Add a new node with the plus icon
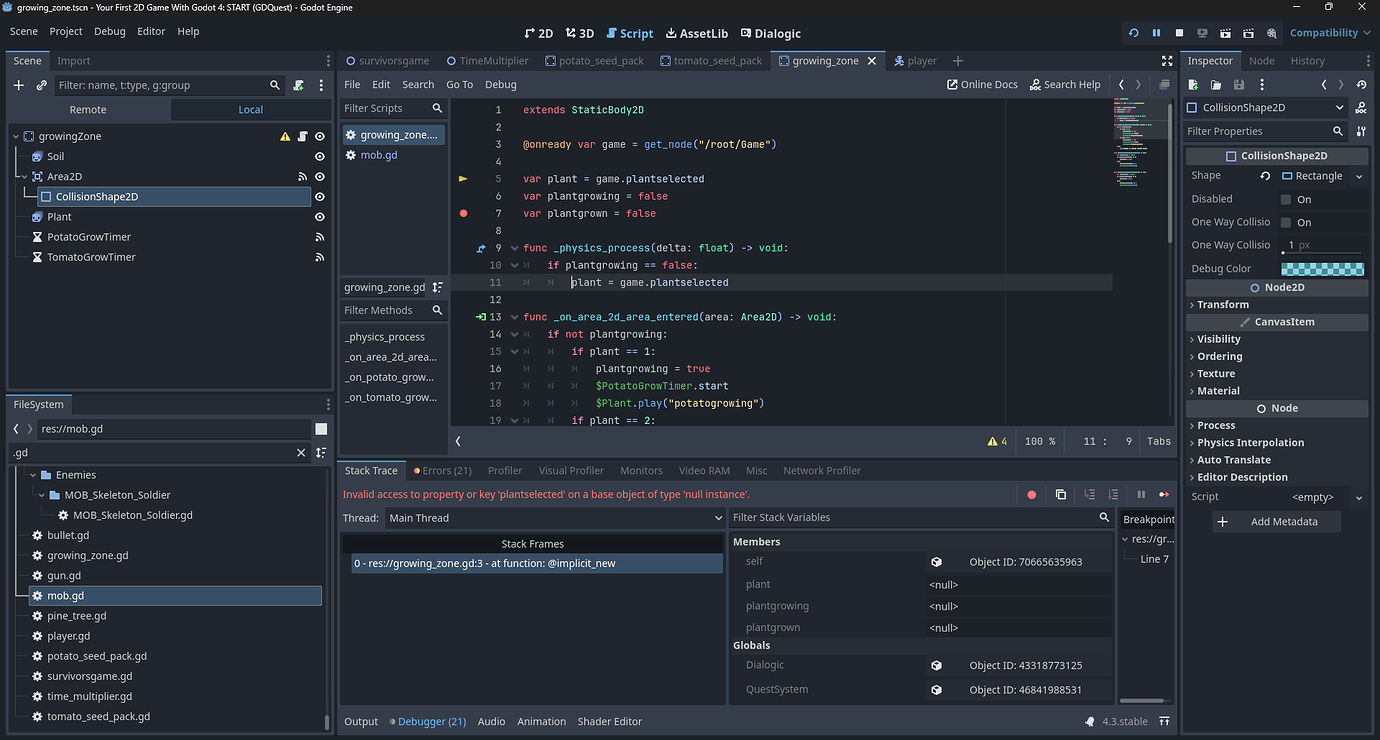1380x740 pixels. 17,85
